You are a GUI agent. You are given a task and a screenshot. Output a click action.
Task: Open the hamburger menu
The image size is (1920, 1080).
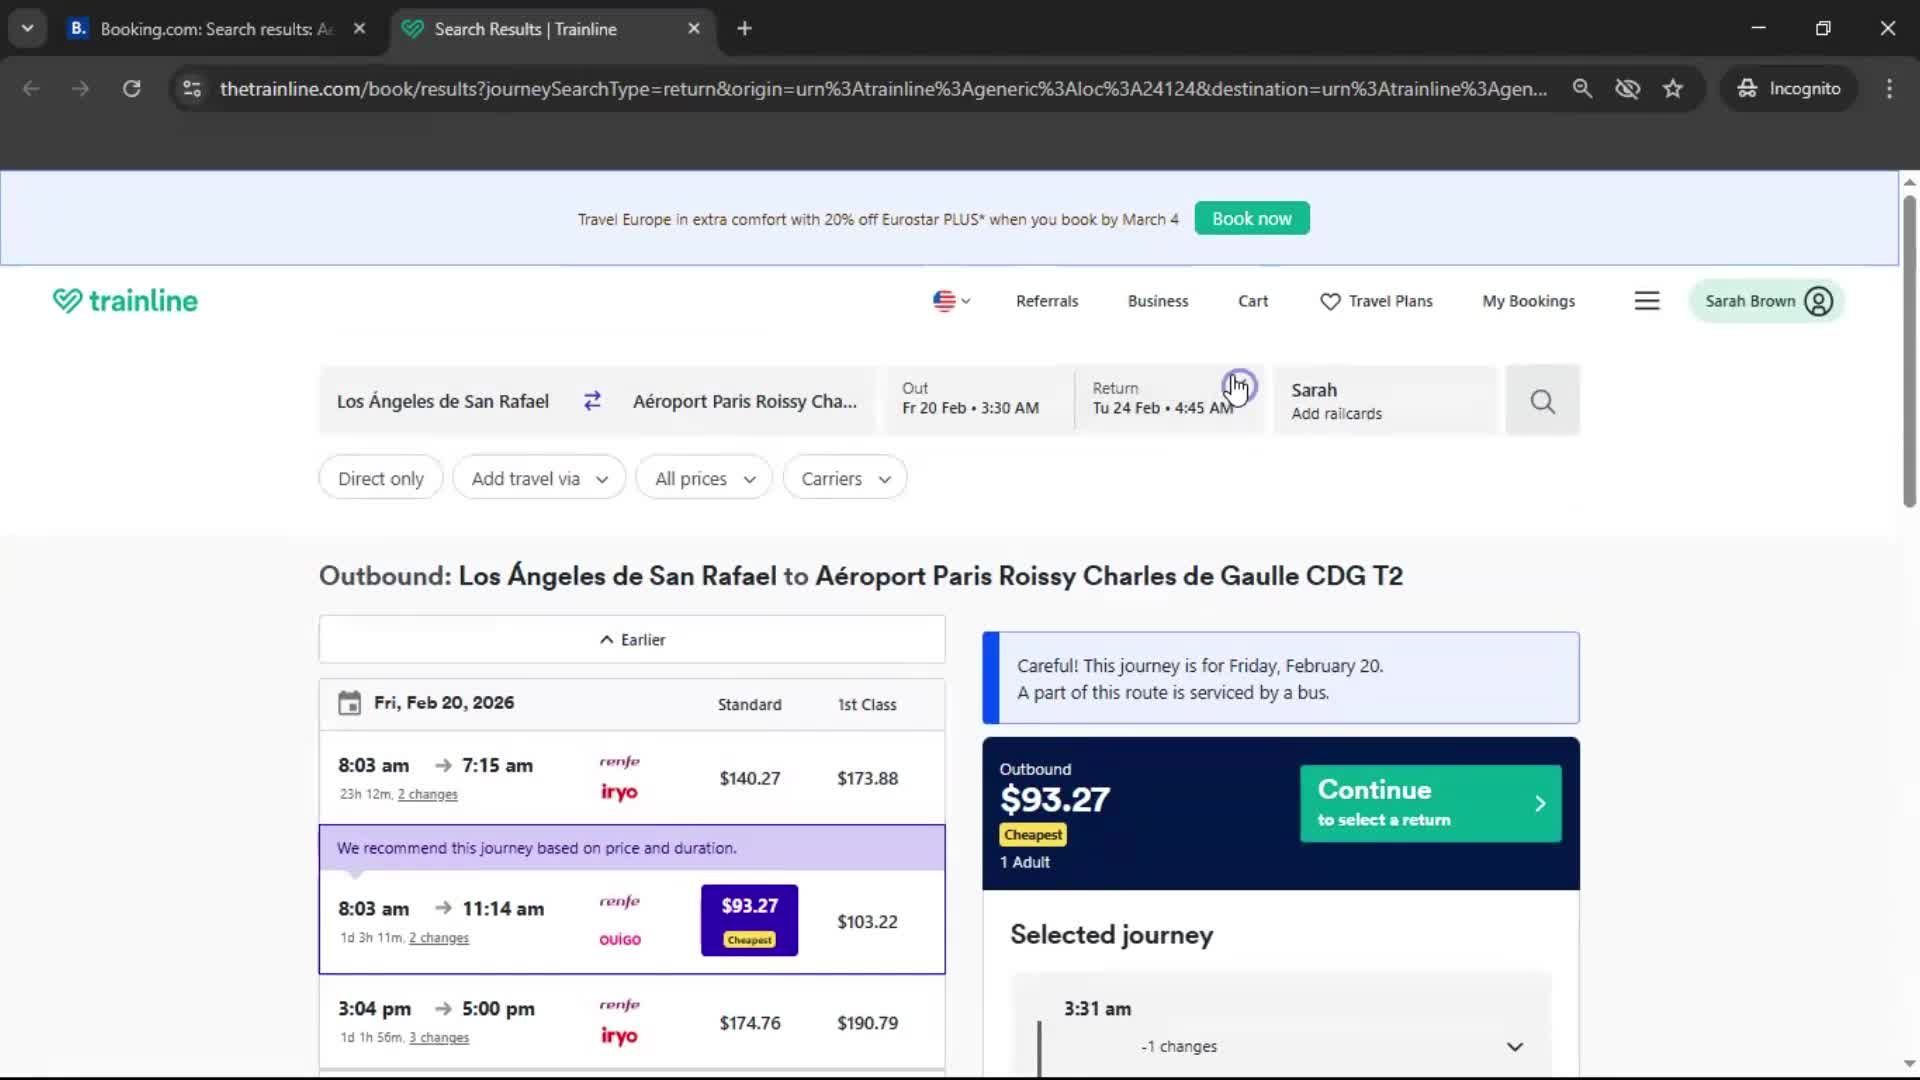[1646, 300]
